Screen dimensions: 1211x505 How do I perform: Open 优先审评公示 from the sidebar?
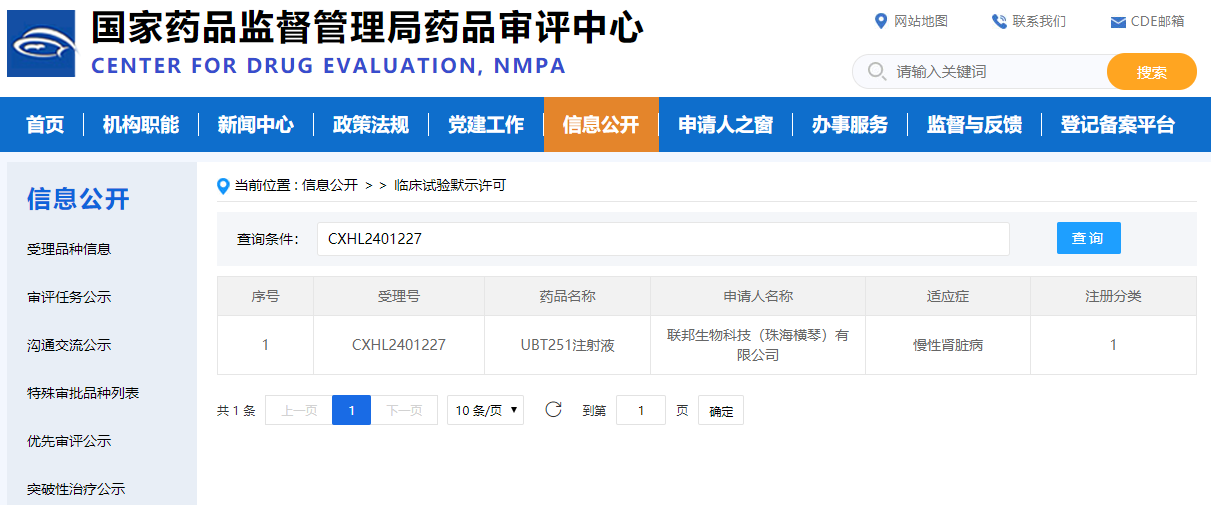click(69, 441)
